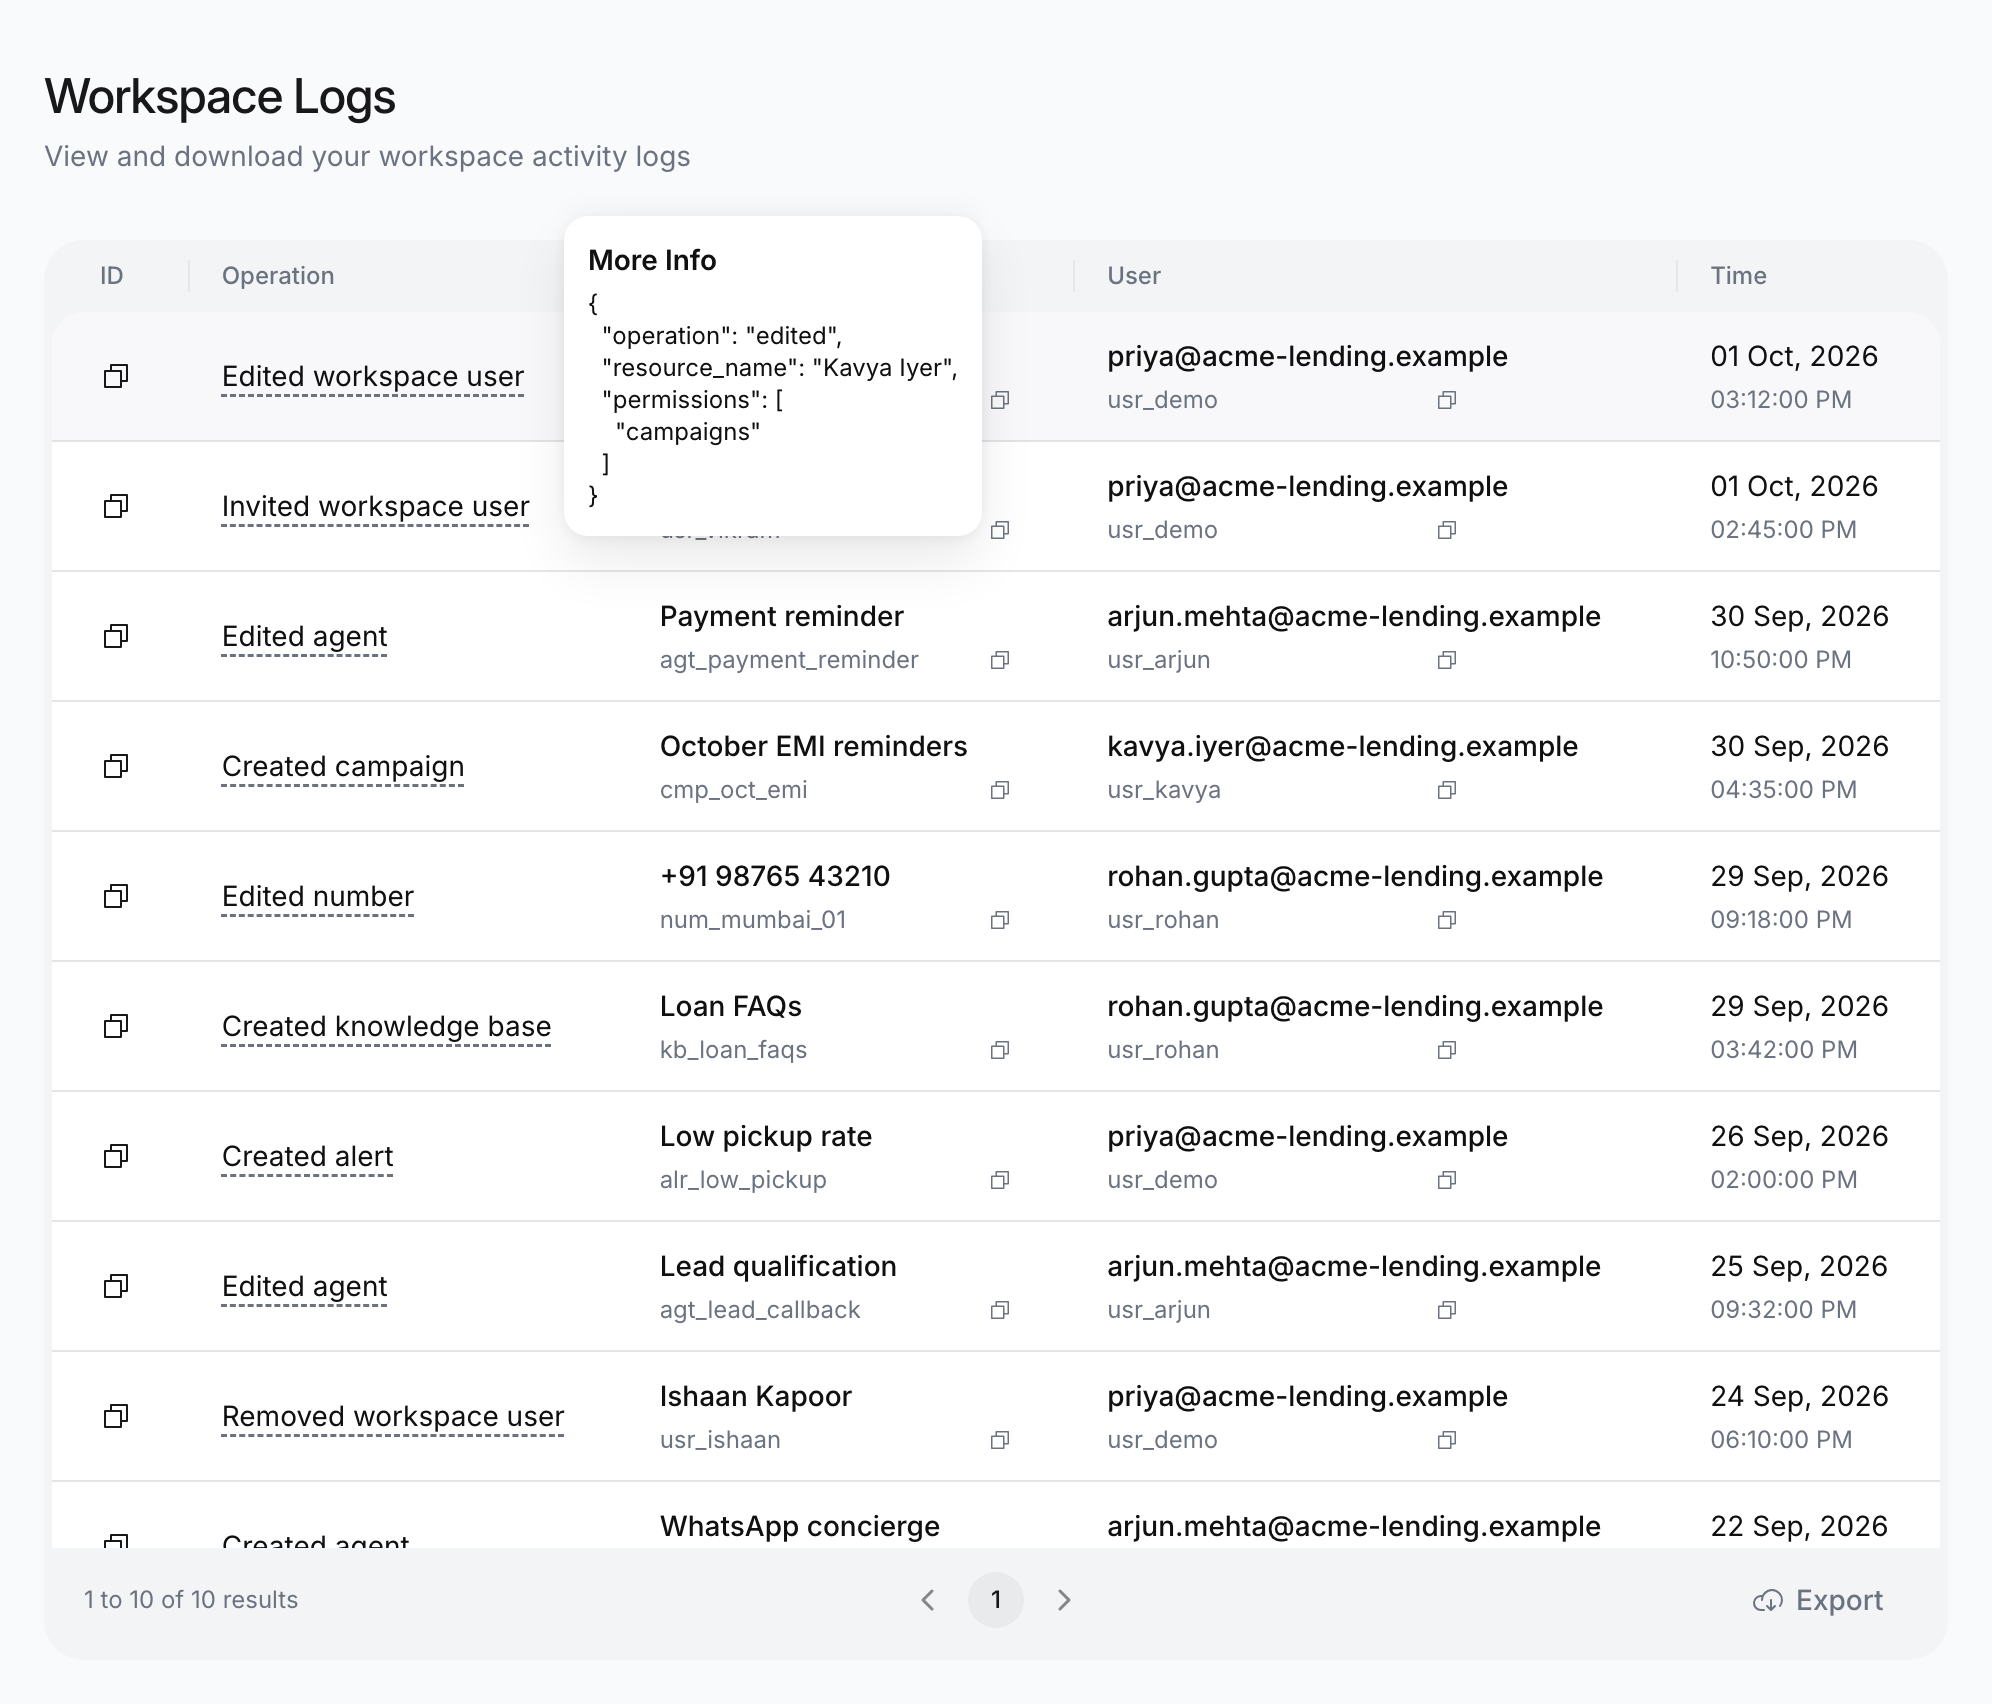The height and width of the screenshot is (1704, 1992).
Task: Open Created campaign operation details
Action: [343, 767]
